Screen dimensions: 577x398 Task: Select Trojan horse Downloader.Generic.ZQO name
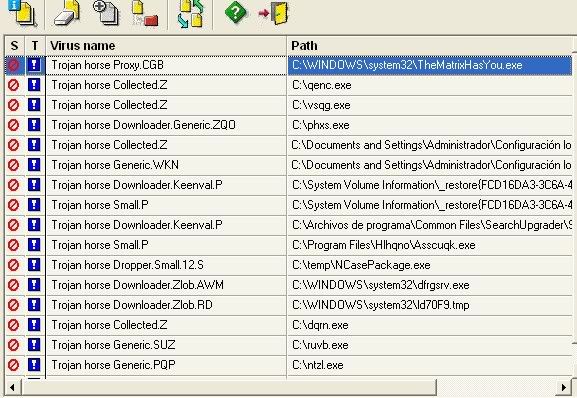[x=144, y=125]
